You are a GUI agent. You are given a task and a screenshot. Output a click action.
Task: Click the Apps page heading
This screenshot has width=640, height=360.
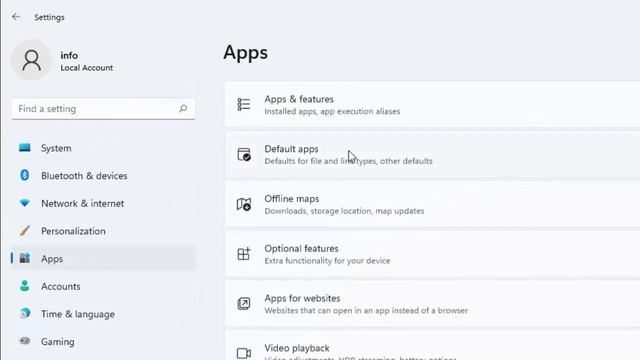(x=246, y=53)
